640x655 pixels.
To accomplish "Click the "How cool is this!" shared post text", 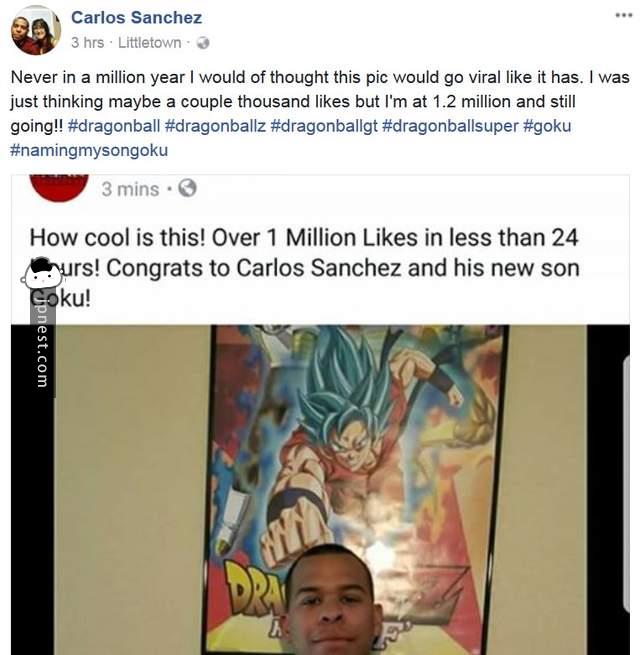I will point(305,268).
